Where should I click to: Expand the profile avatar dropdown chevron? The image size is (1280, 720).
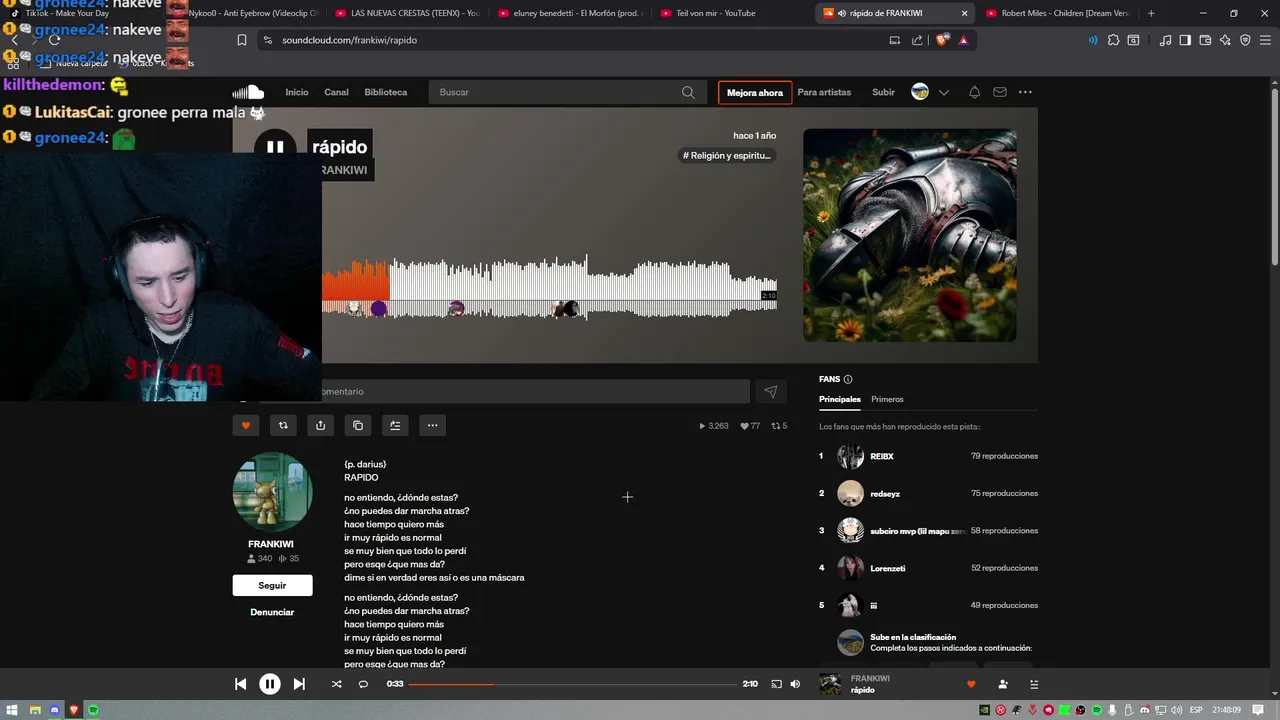pos(943,92)
